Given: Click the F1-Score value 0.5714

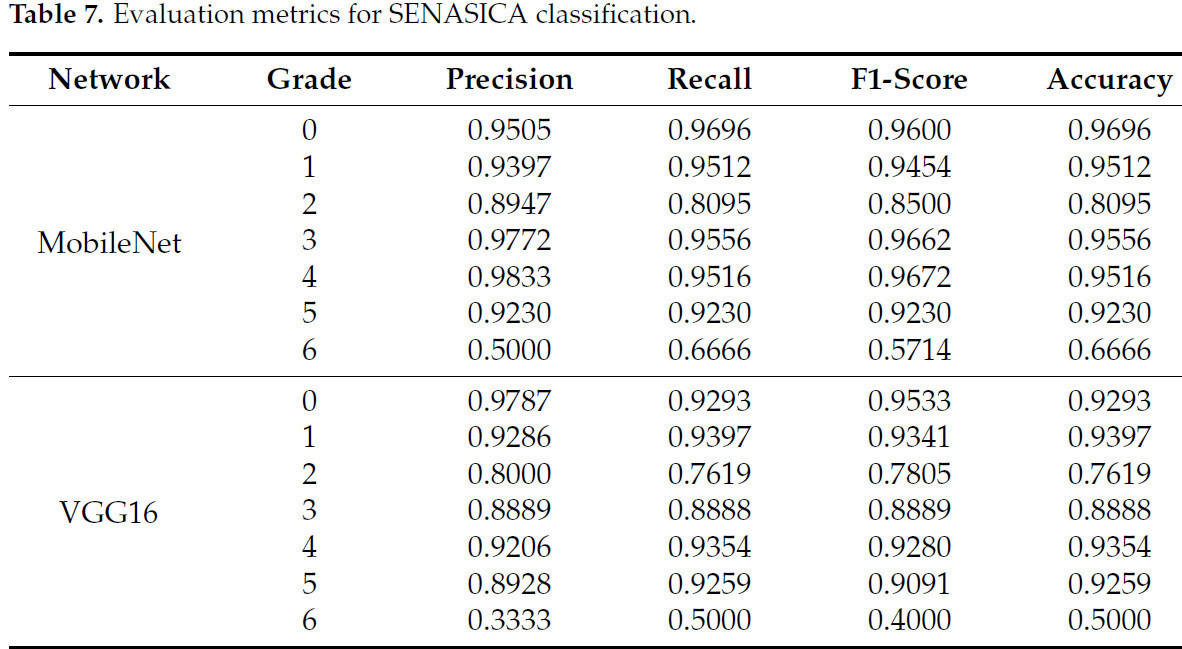Looking at the screenshot, I should click(x=909, y=350).
